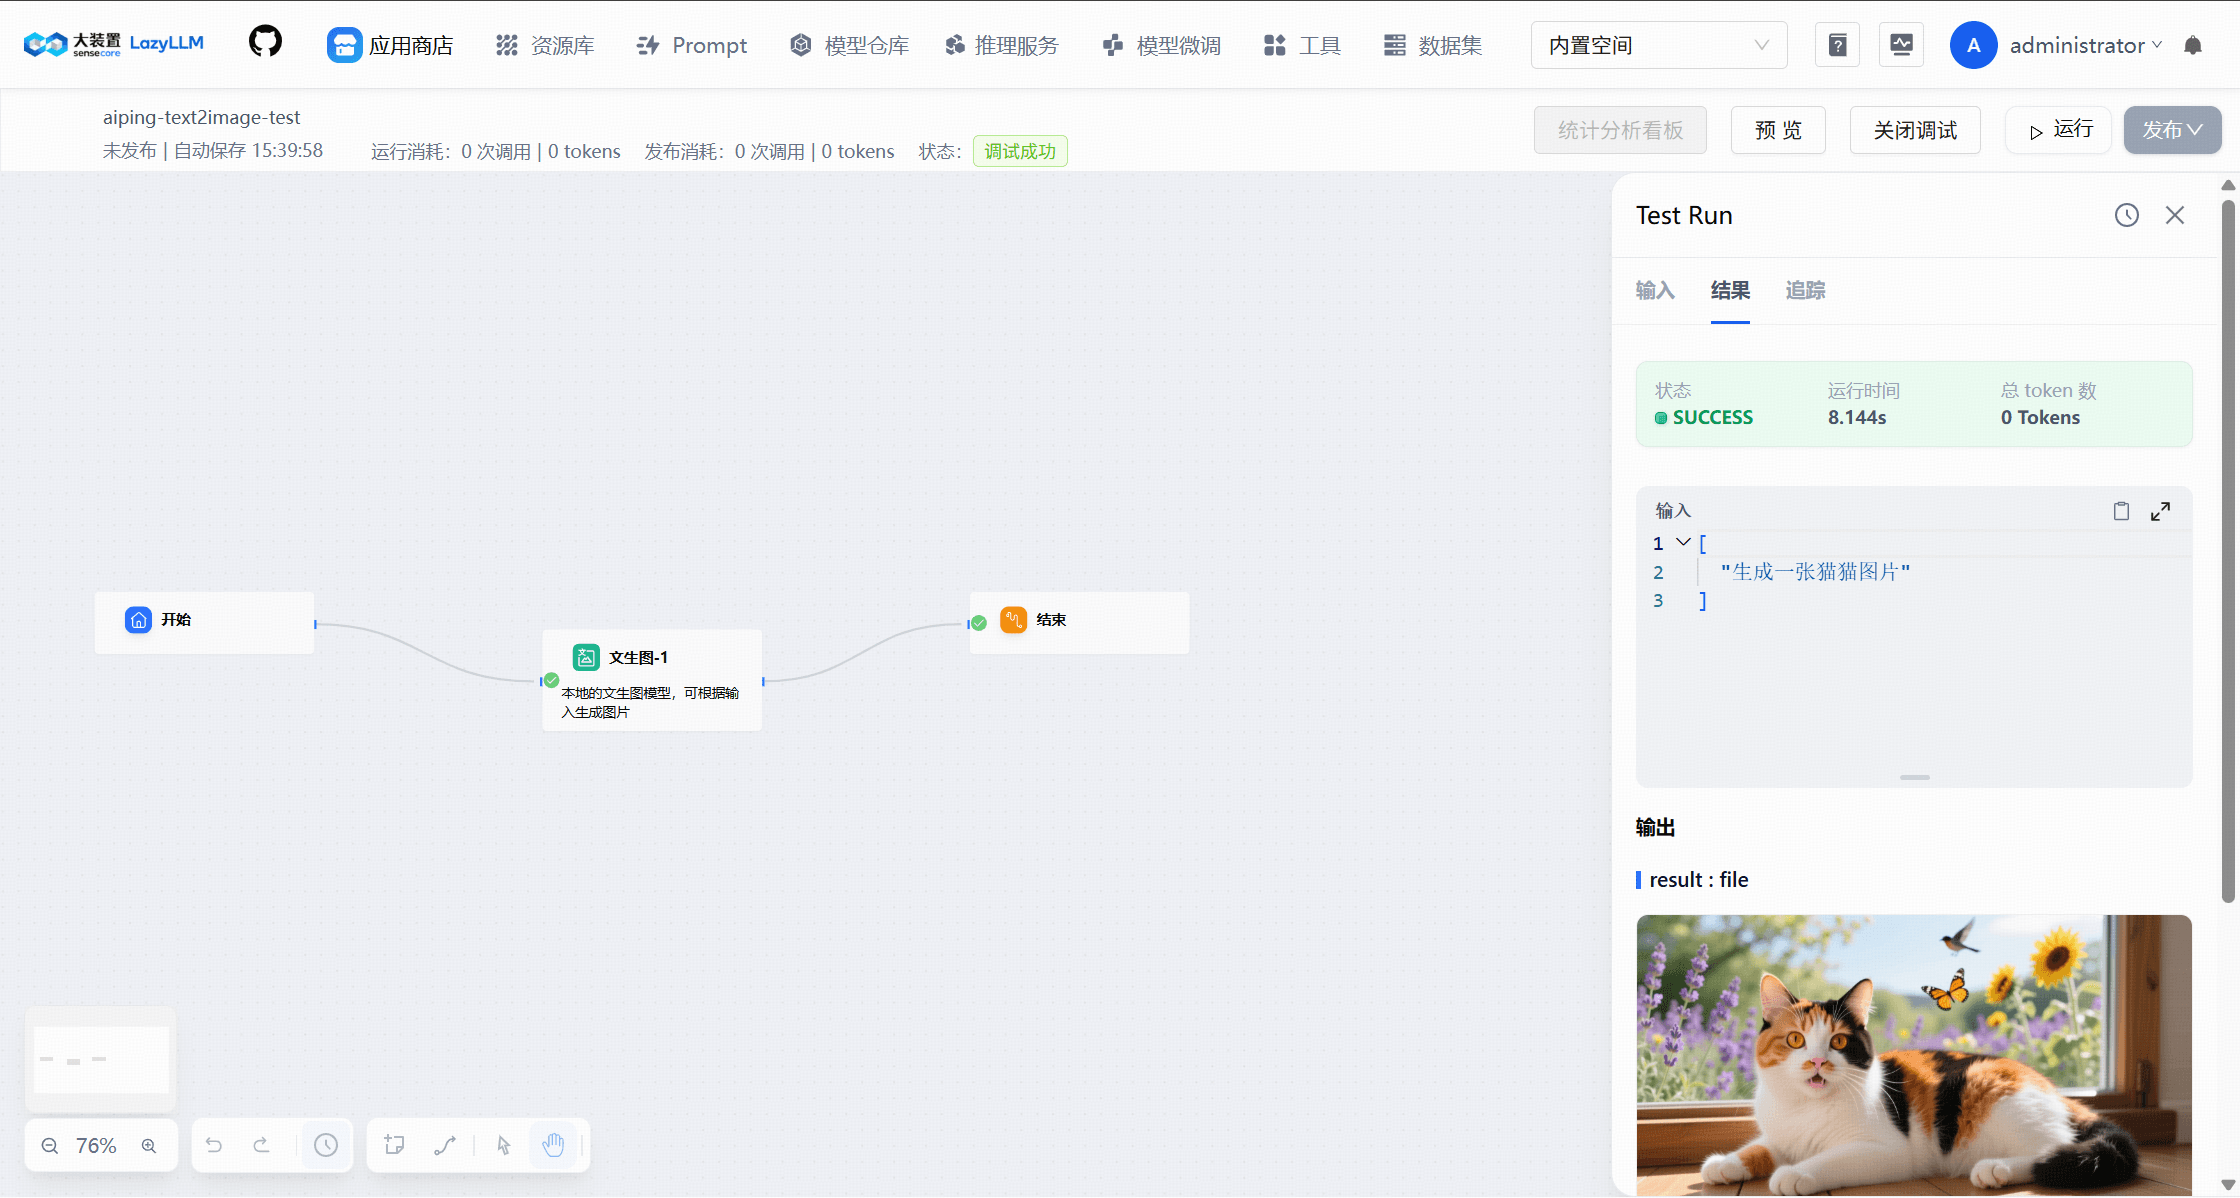Open the 内置空间 workspace dropdown
Viewport: 2240px width, 1198px height.
1658,45
